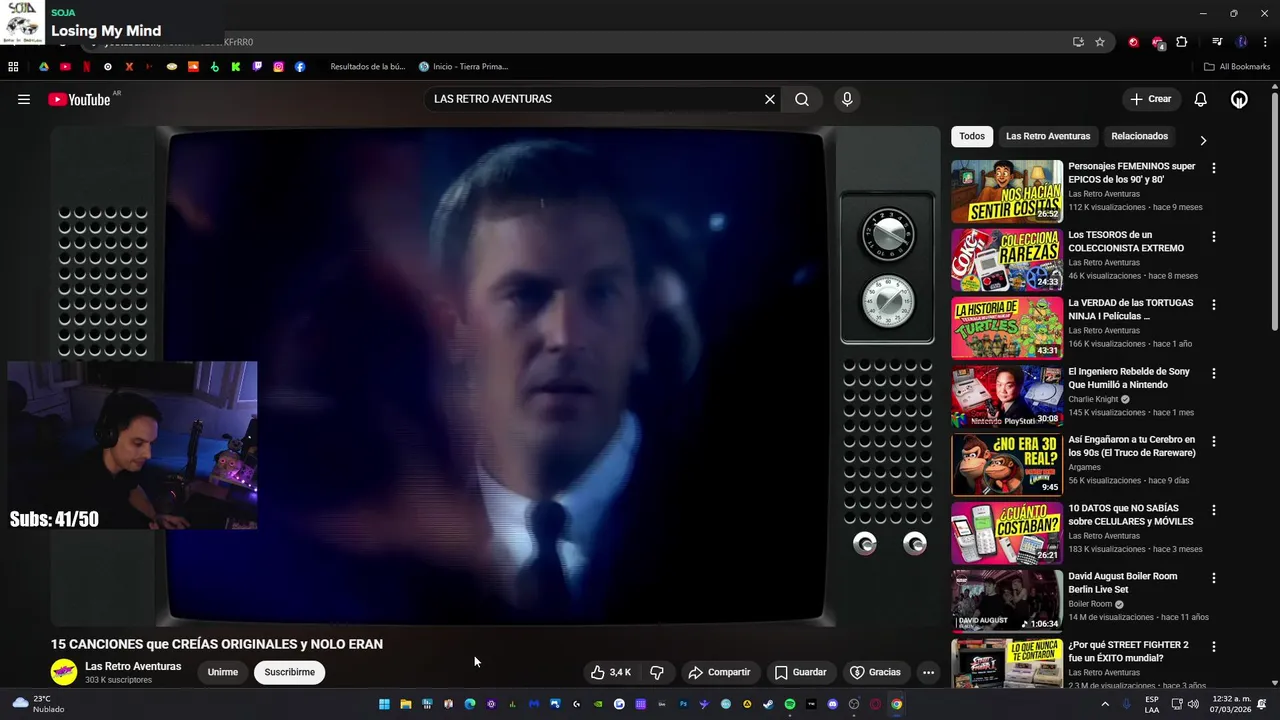Open options for David August Boiler Room video

point(1214,578)
